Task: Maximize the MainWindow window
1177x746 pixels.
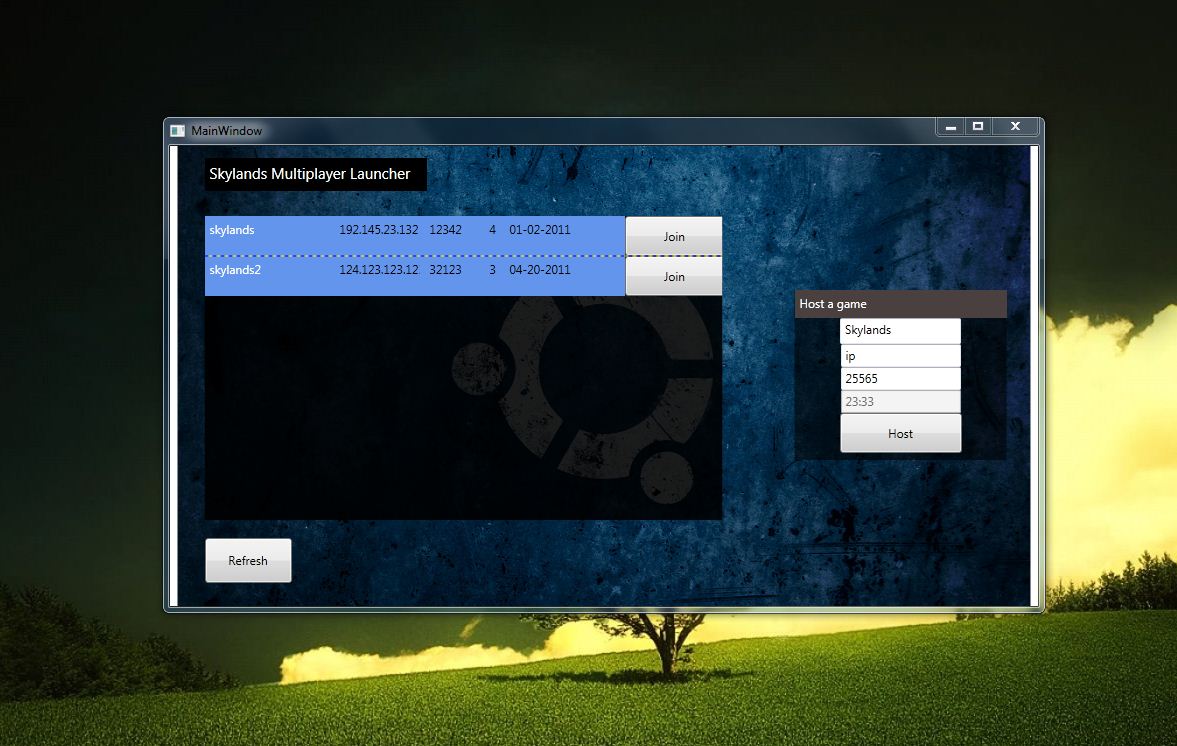Action: [978, 127]
